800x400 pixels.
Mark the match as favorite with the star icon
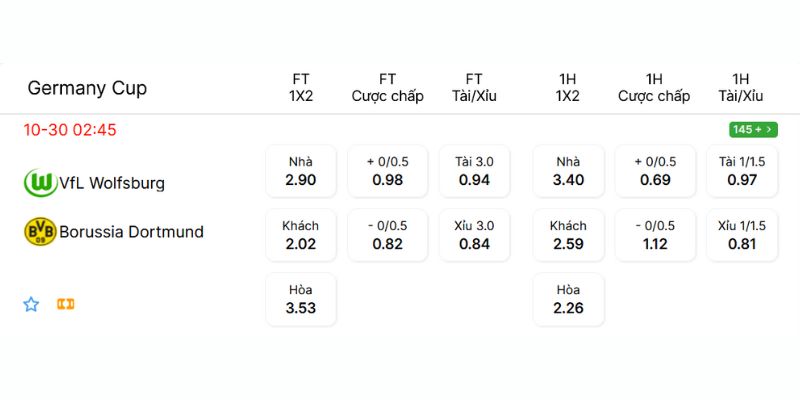[x=31, y=304]
